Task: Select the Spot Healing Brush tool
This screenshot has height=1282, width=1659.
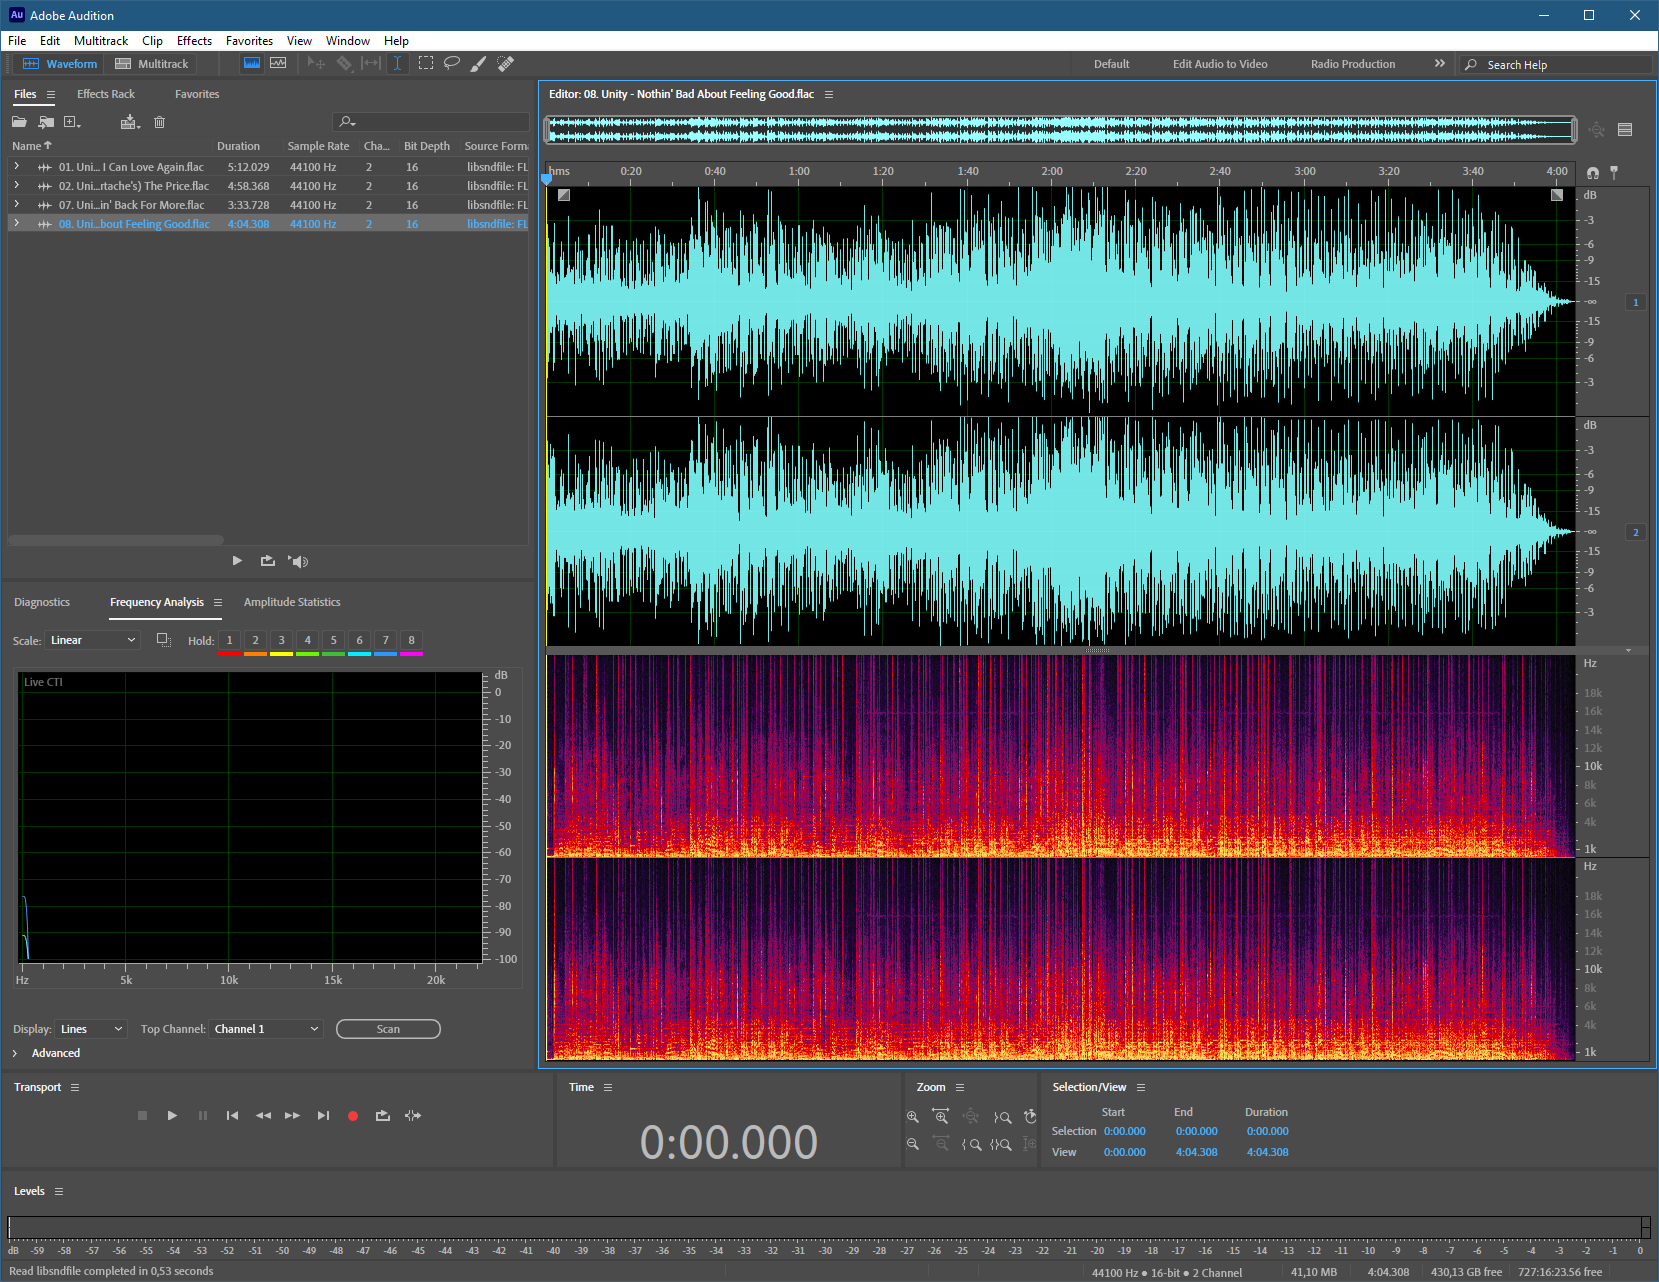Action: tap(506, 63)
